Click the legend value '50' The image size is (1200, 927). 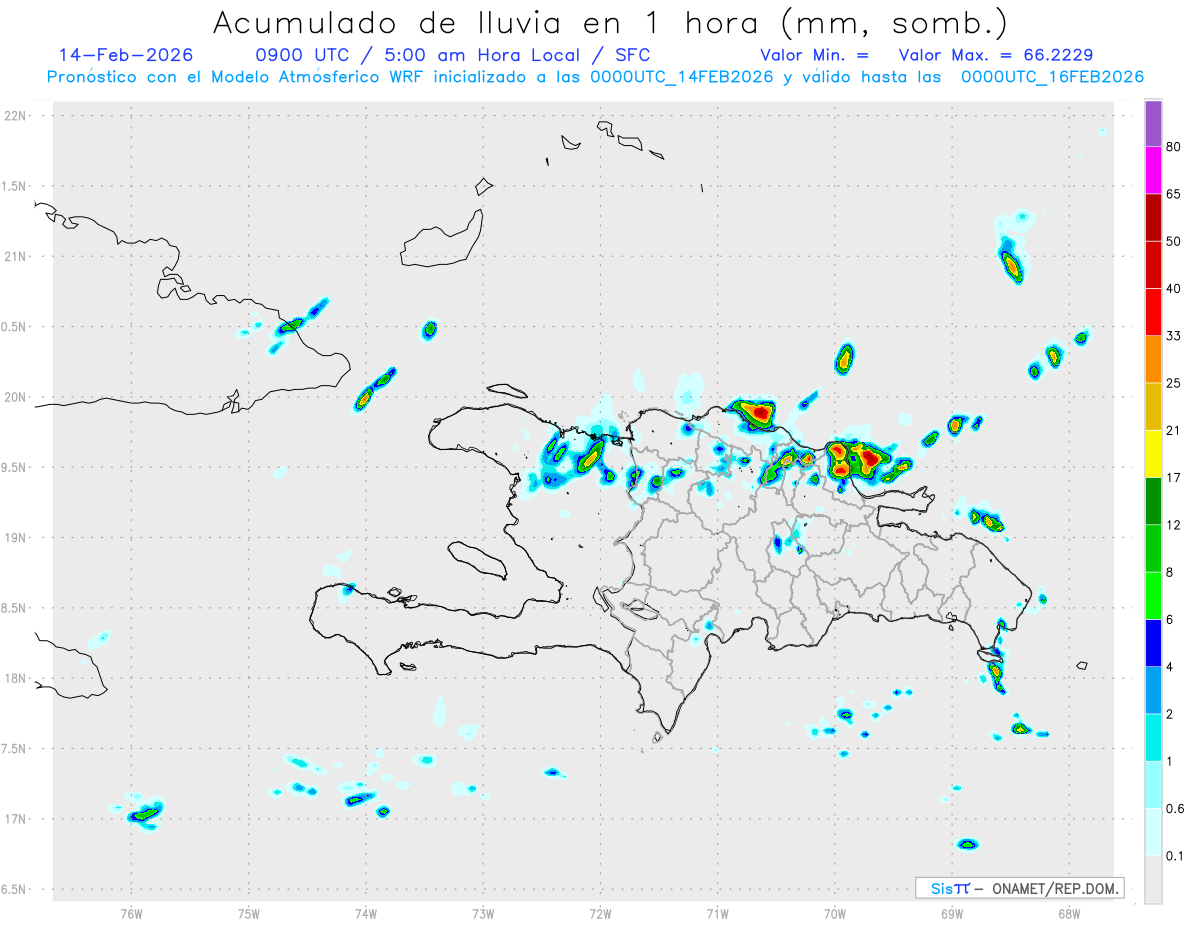tap(1174, 241)
